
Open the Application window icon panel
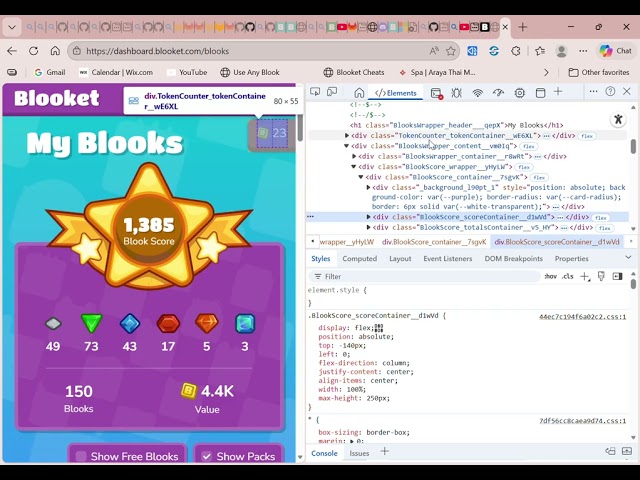tap(540, 93)
